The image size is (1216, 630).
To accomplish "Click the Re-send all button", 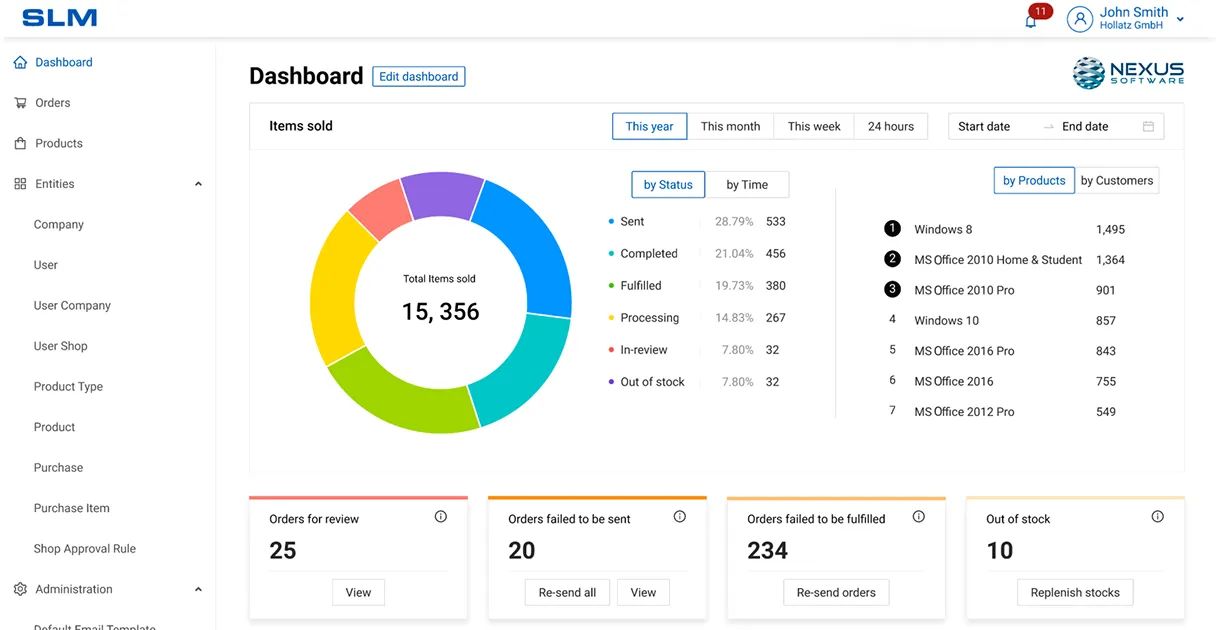I will click(567, 593).
